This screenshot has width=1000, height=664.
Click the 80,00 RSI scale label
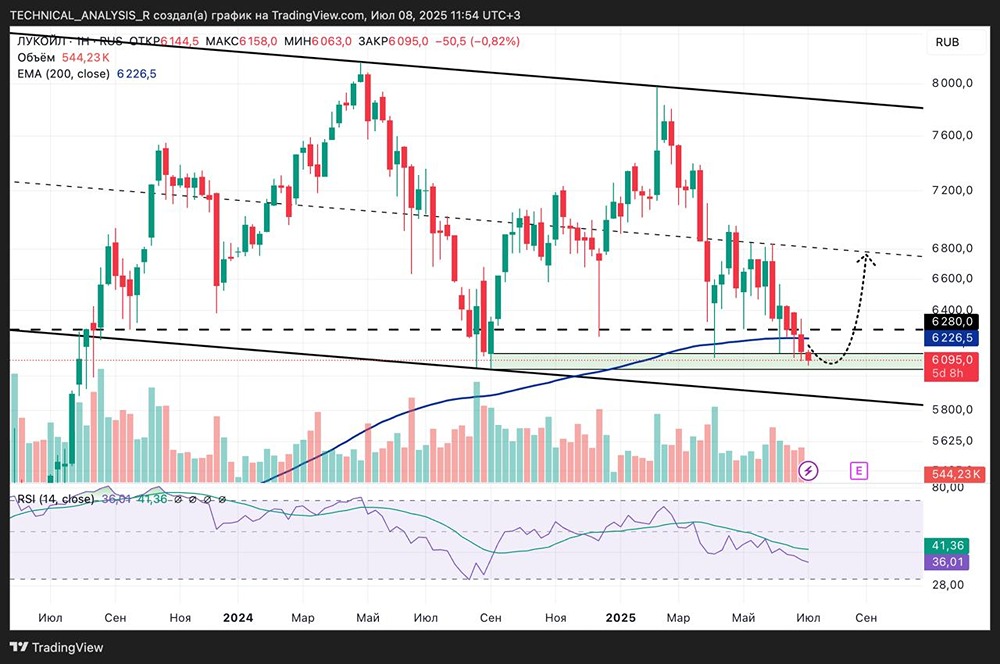click(948, 488)
